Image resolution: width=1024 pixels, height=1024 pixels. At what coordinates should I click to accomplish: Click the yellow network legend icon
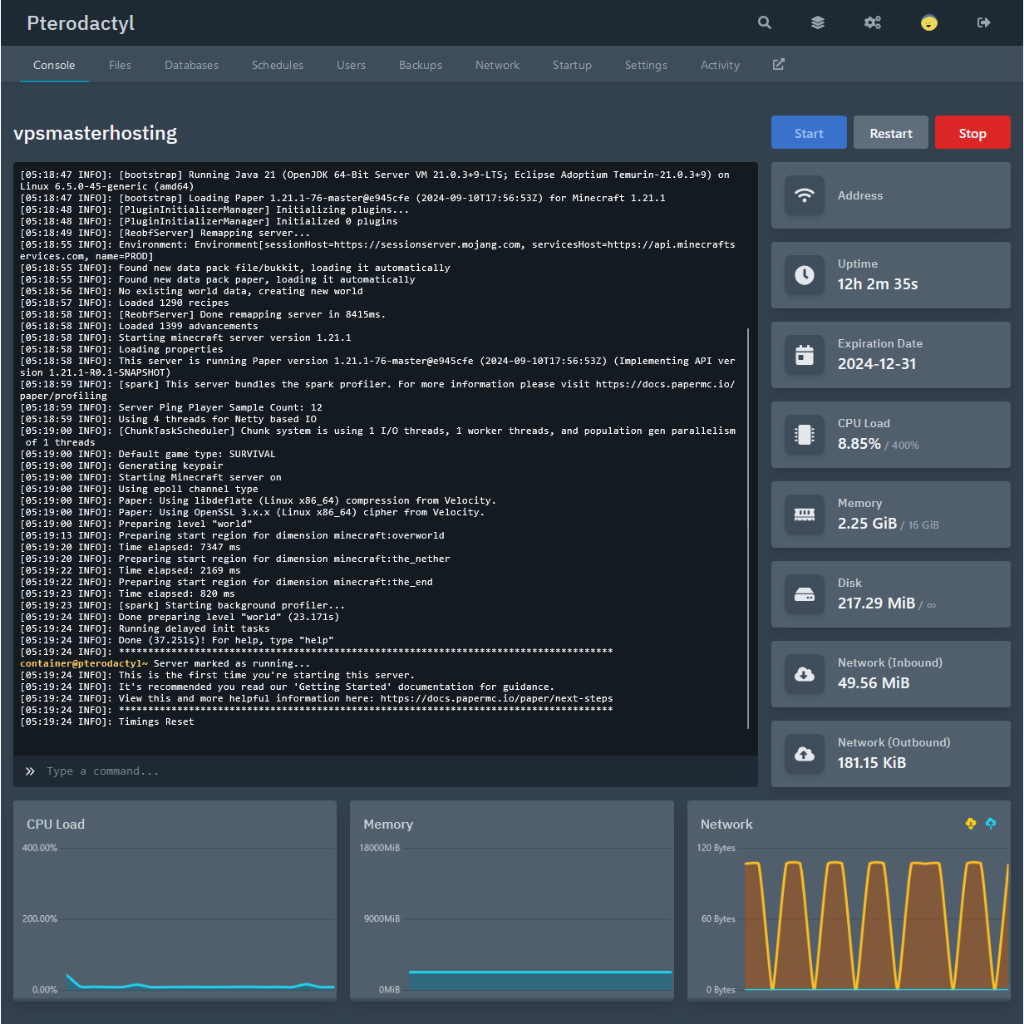970,823
